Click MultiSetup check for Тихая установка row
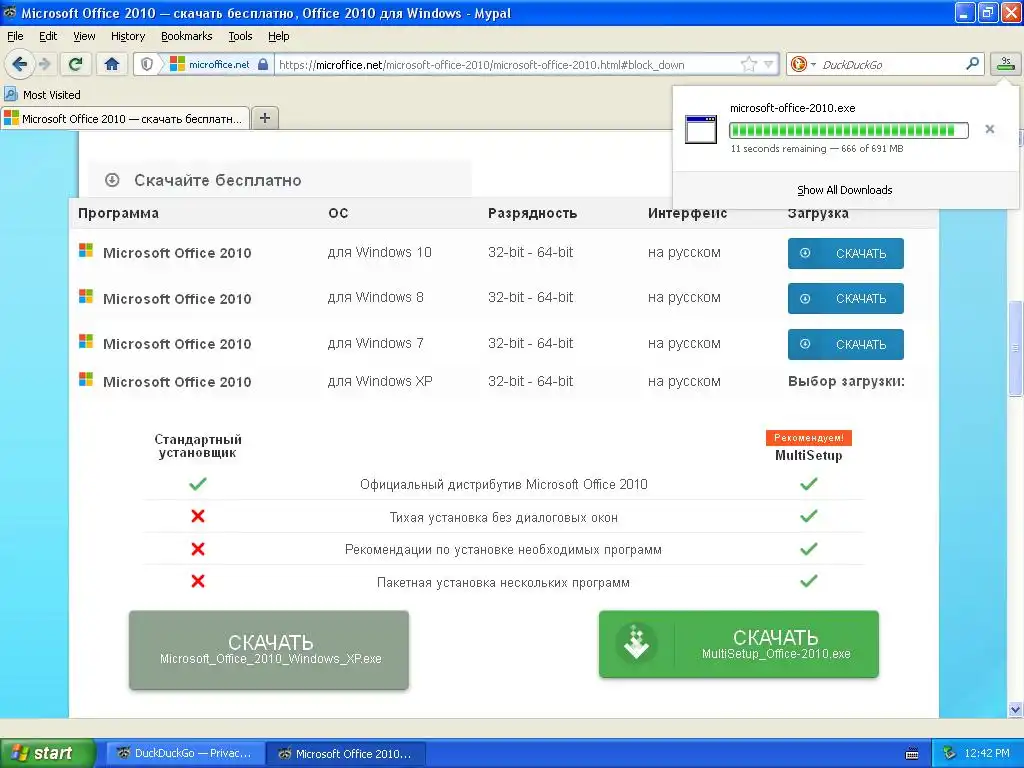 (x=808, y=516)
